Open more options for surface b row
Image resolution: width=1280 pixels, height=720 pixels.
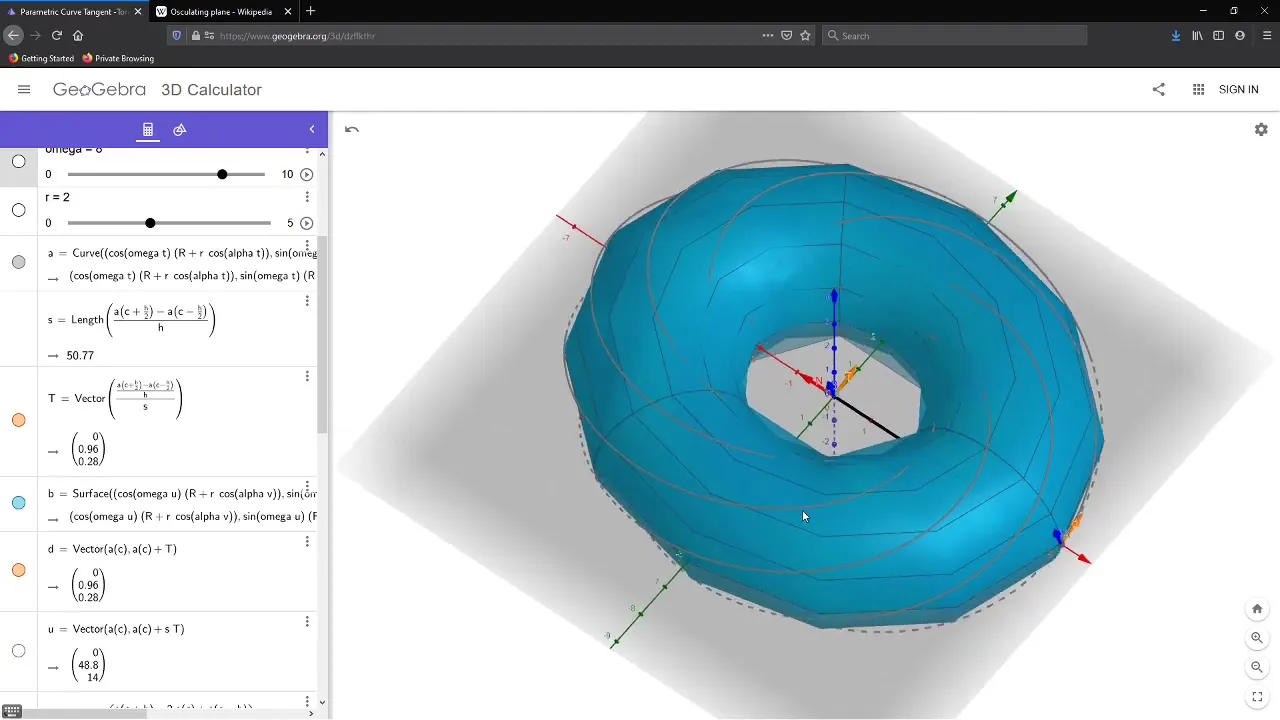(x=307, y=487)
